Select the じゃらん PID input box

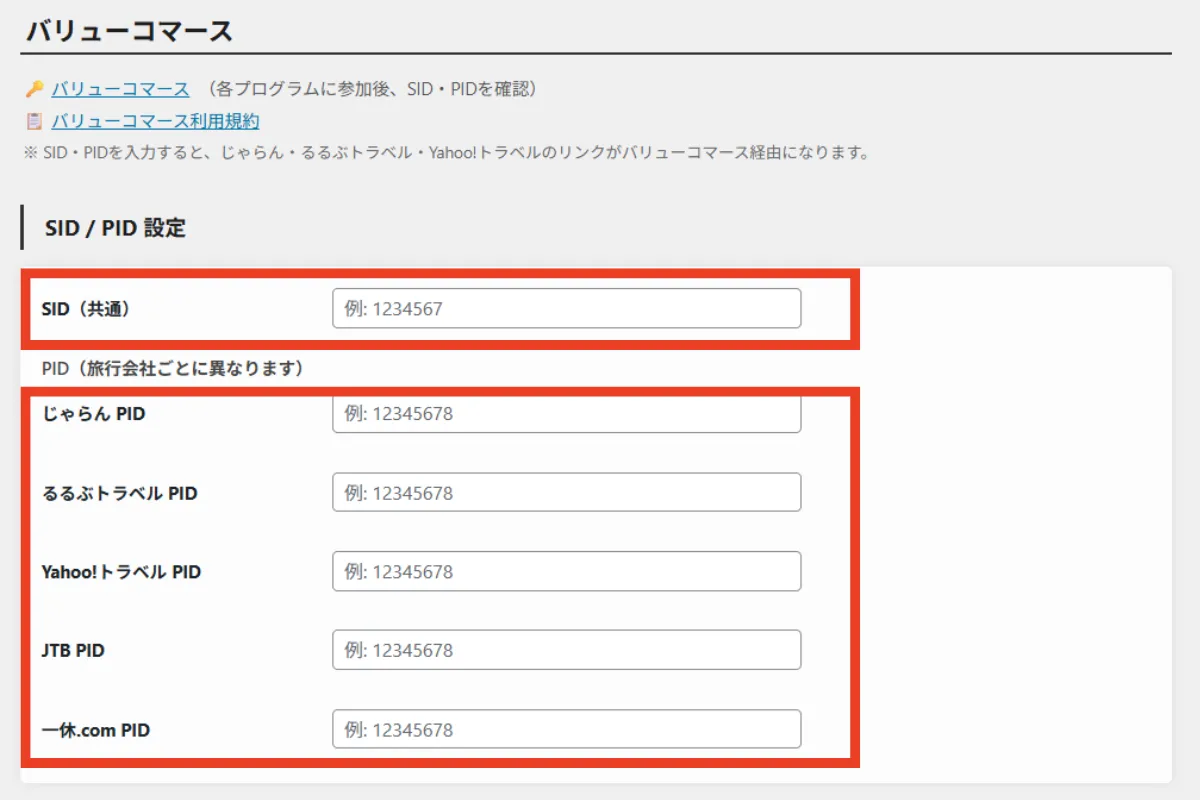(x=566, y=413)
